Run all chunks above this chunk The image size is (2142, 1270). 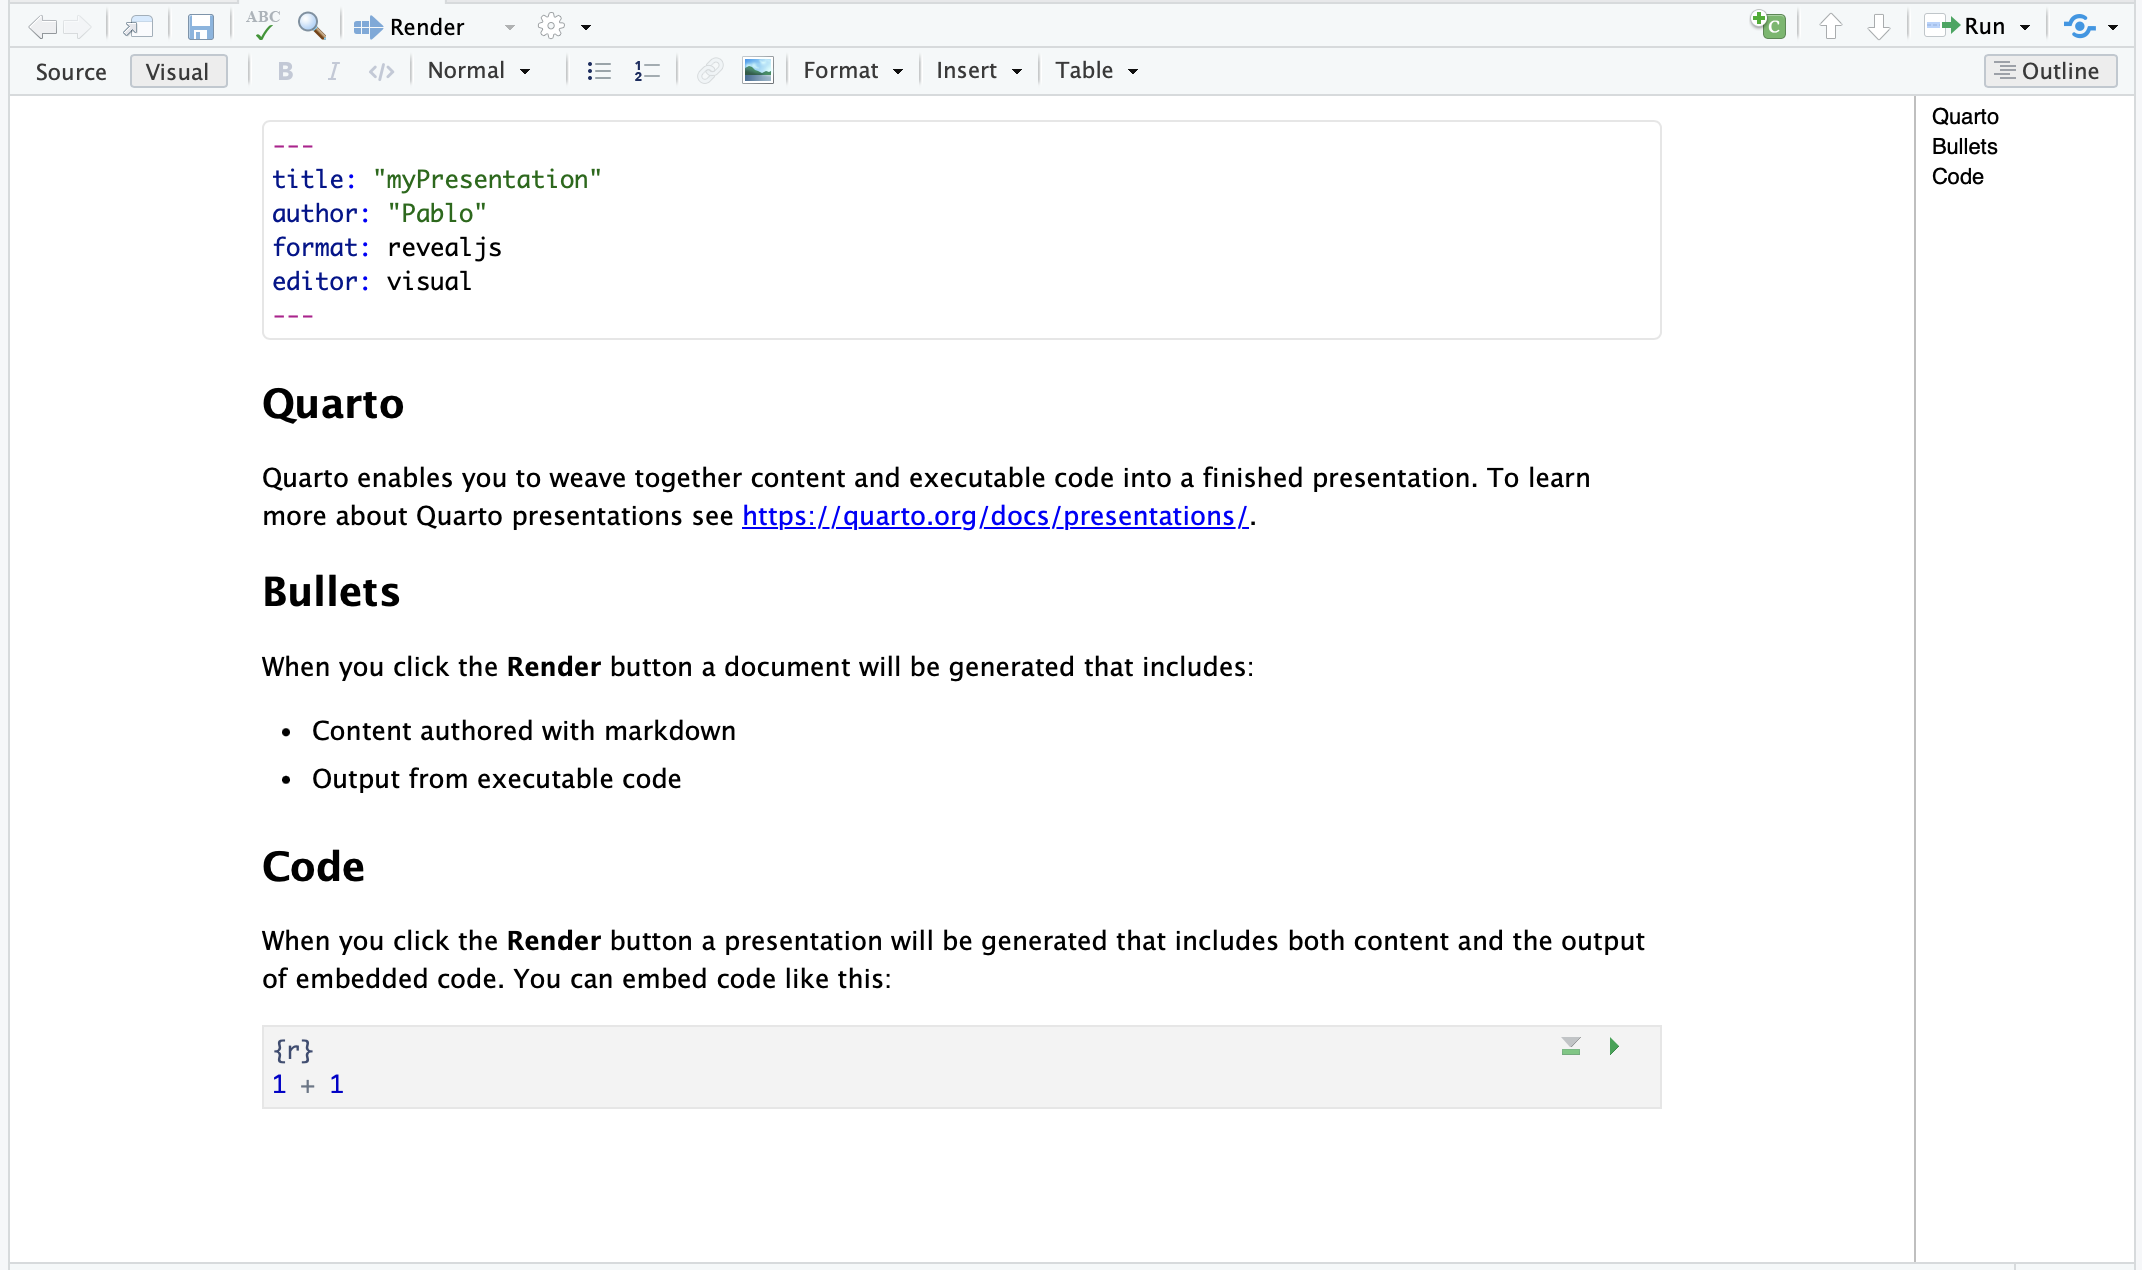1571,1046
